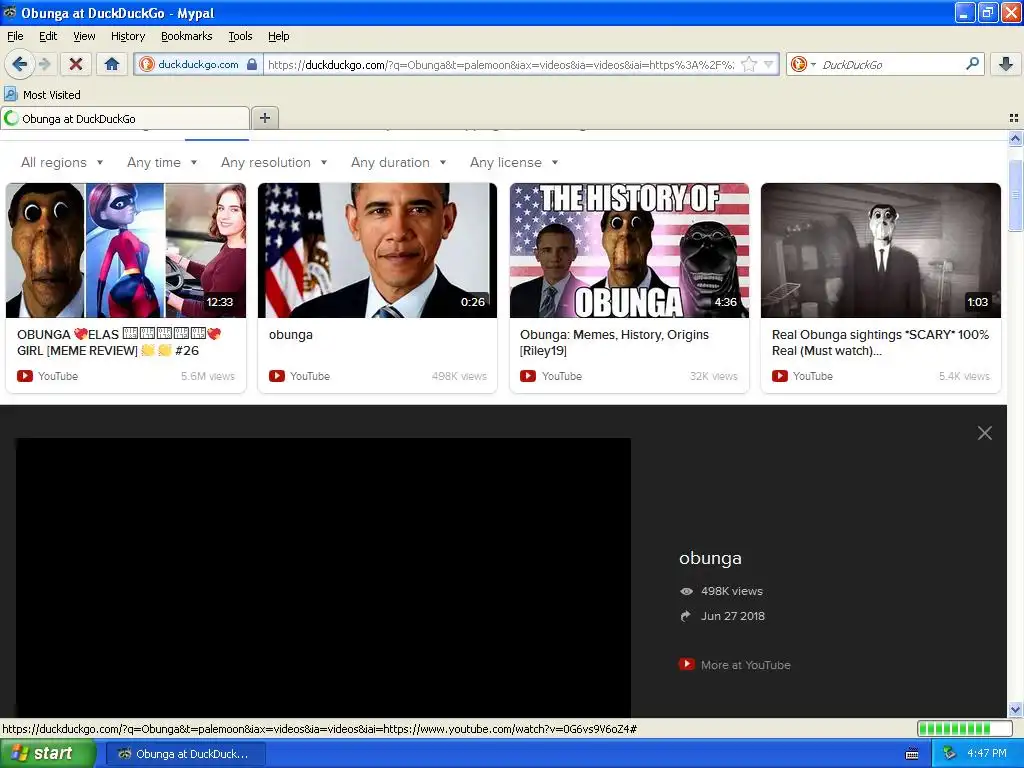Select Obunga at DuckDuck taskbar button
This screenshot has height=768, width=1024.
pyautogui.click(x=185, y=754)
